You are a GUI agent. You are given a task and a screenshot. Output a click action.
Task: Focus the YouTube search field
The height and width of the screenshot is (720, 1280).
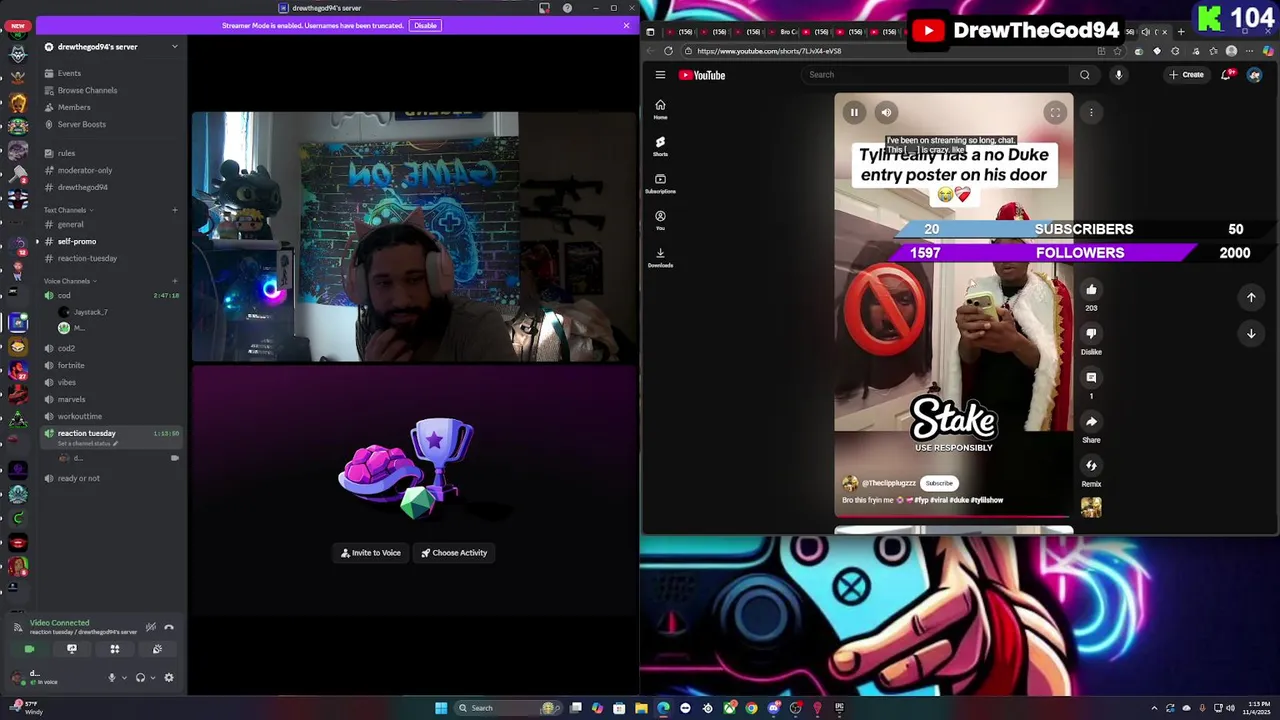point(936,74)
